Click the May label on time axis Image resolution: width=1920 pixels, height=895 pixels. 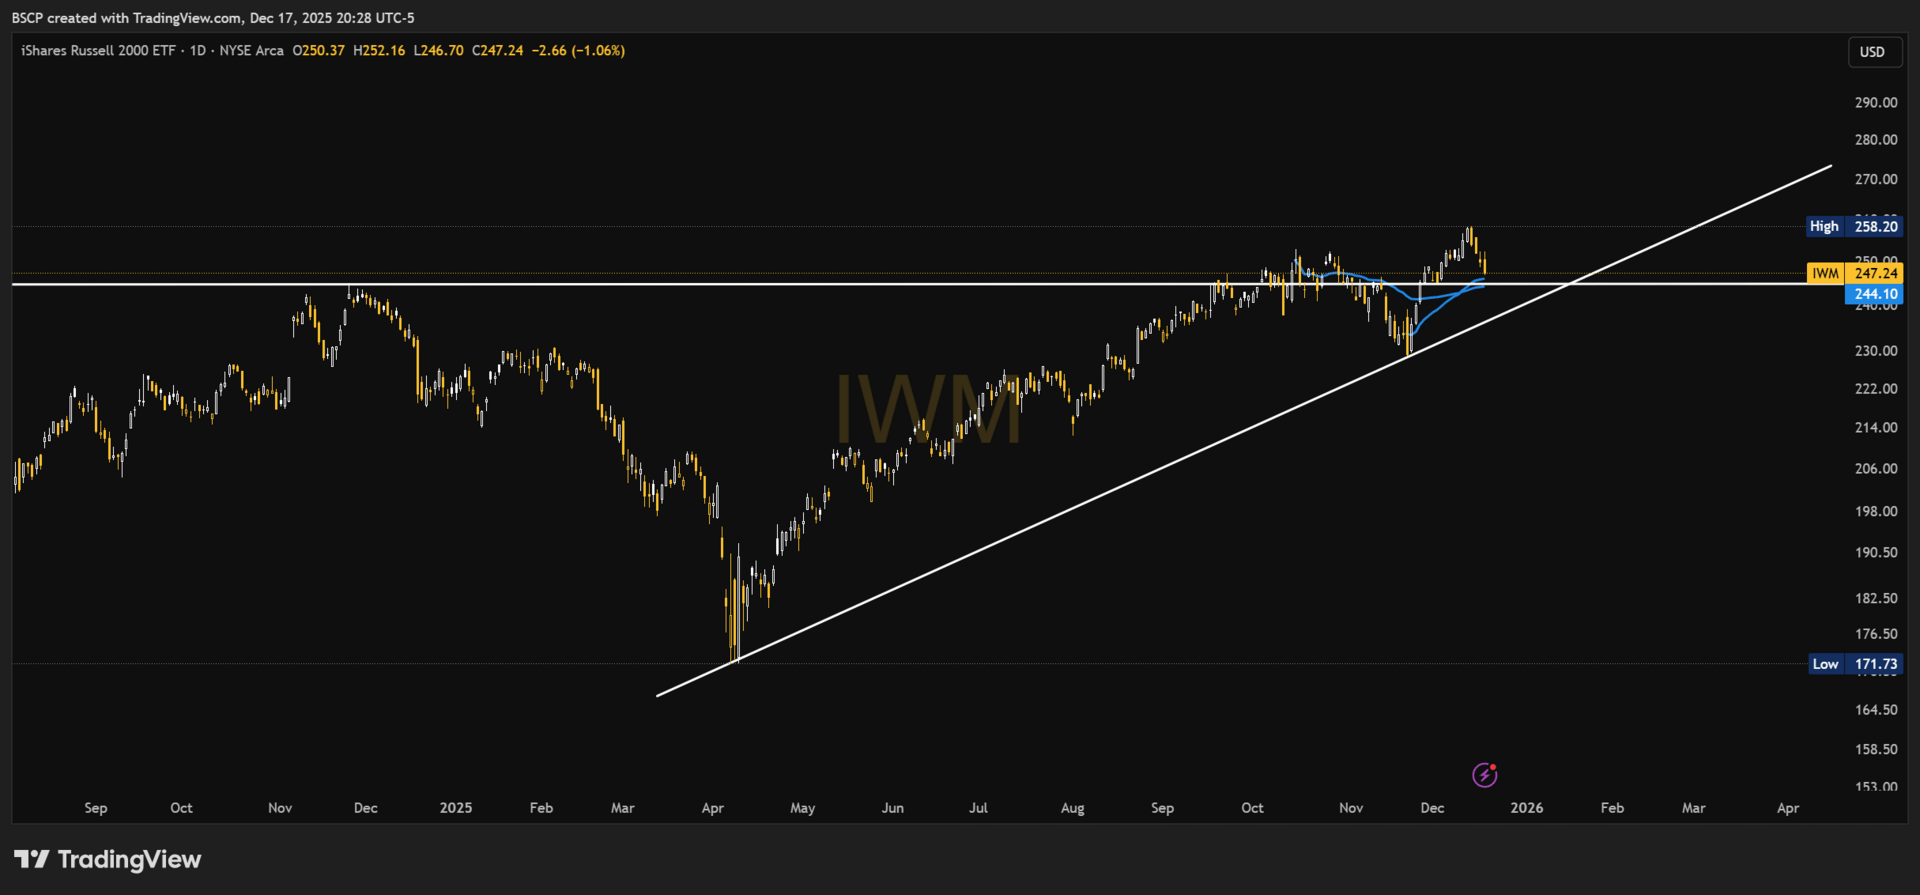803,808
